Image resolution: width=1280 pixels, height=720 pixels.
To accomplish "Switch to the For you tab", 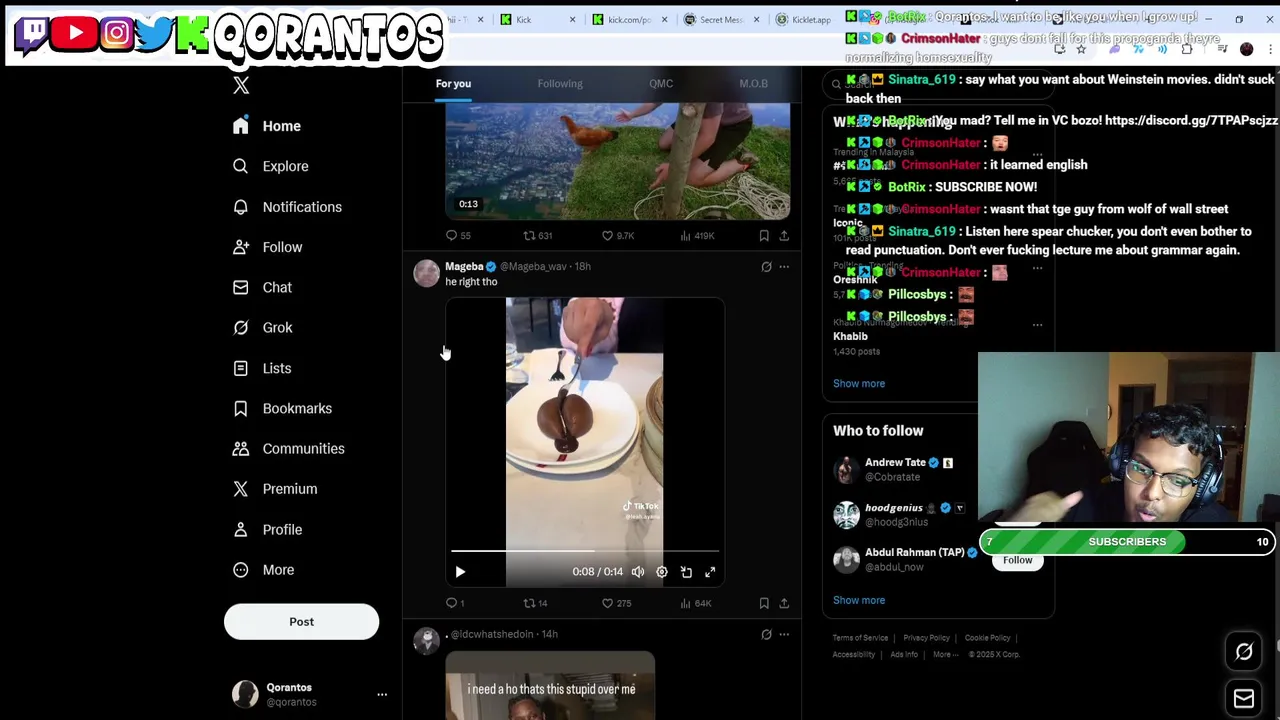I will (453, 84).
